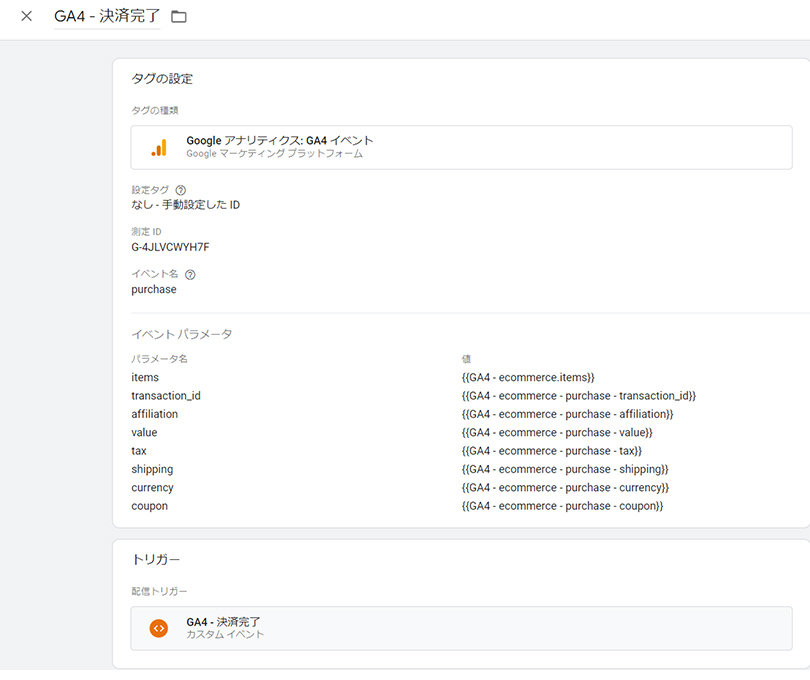The image size is (810, 680).
Task: Click the purchase - tax variable value
Action: point(552,451)
